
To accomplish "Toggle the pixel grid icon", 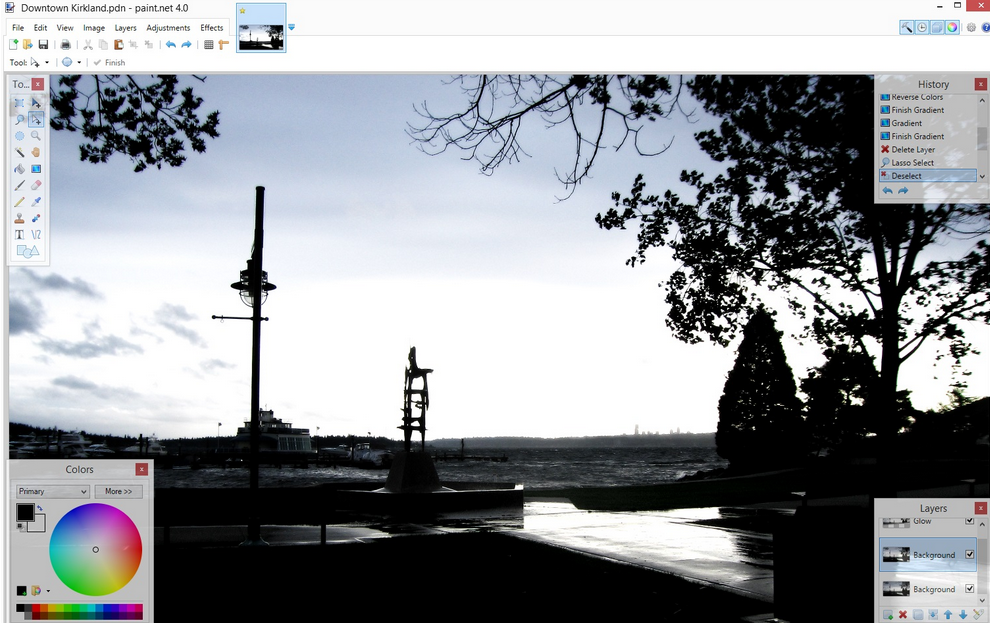I will (208, 44).
